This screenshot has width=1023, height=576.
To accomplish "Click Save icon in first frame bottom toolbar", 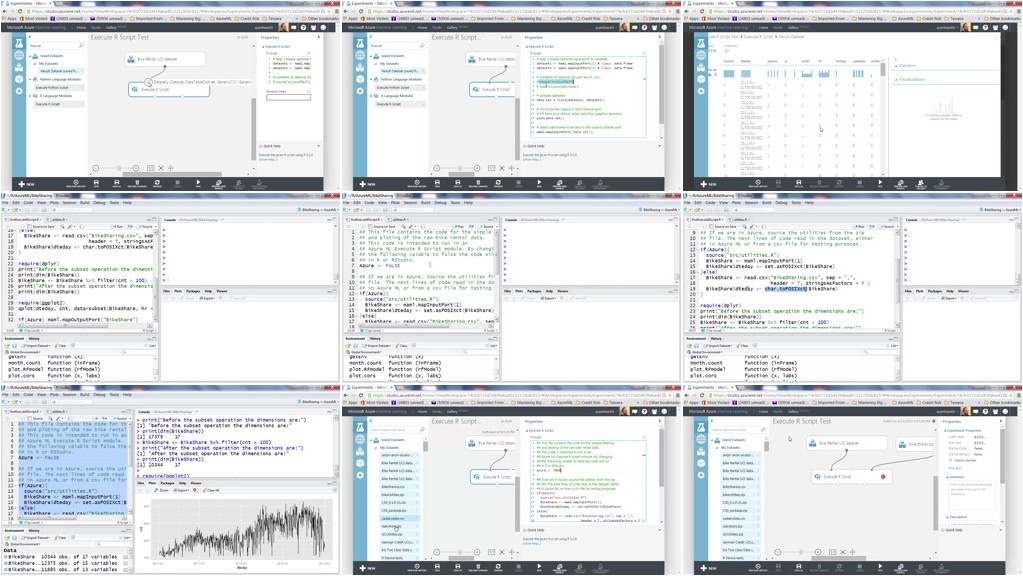I will tap(96, 183).
